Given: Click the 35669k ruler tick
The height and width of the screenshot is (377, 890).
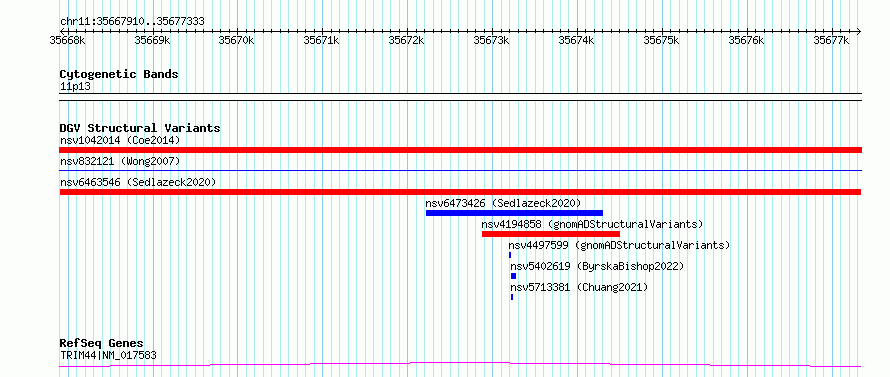Looking at the screenshot, I should pyautogui.click(x=153, y=40).
